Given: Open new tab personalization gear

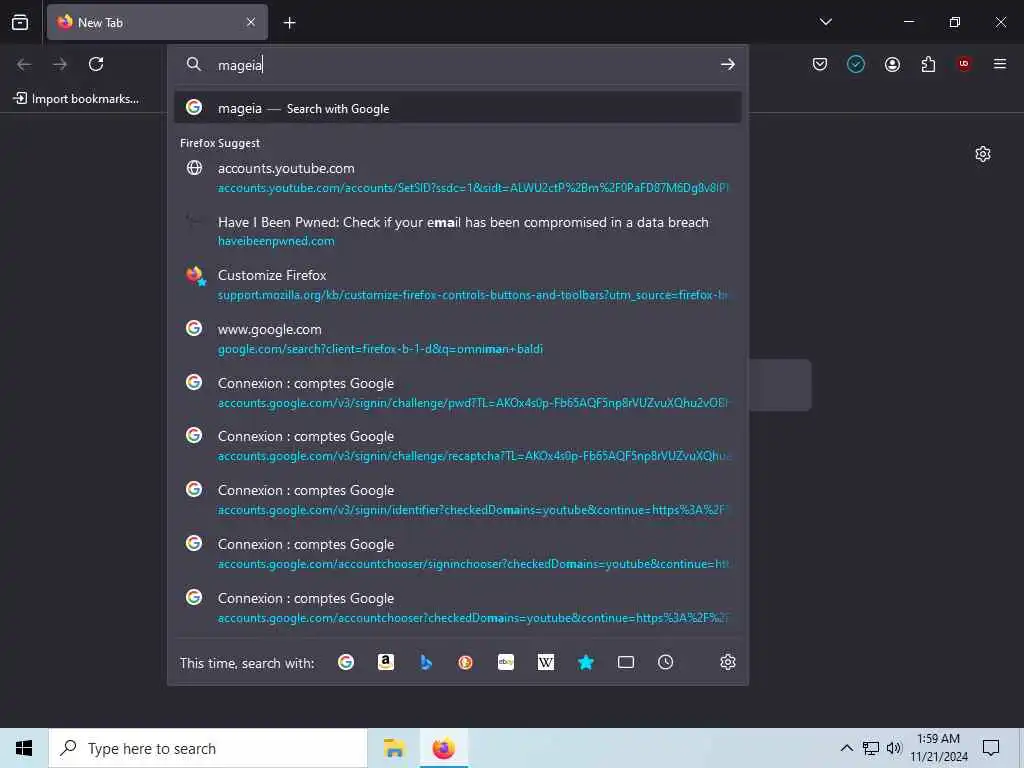Looking at the screenshot, I should 982,154.
